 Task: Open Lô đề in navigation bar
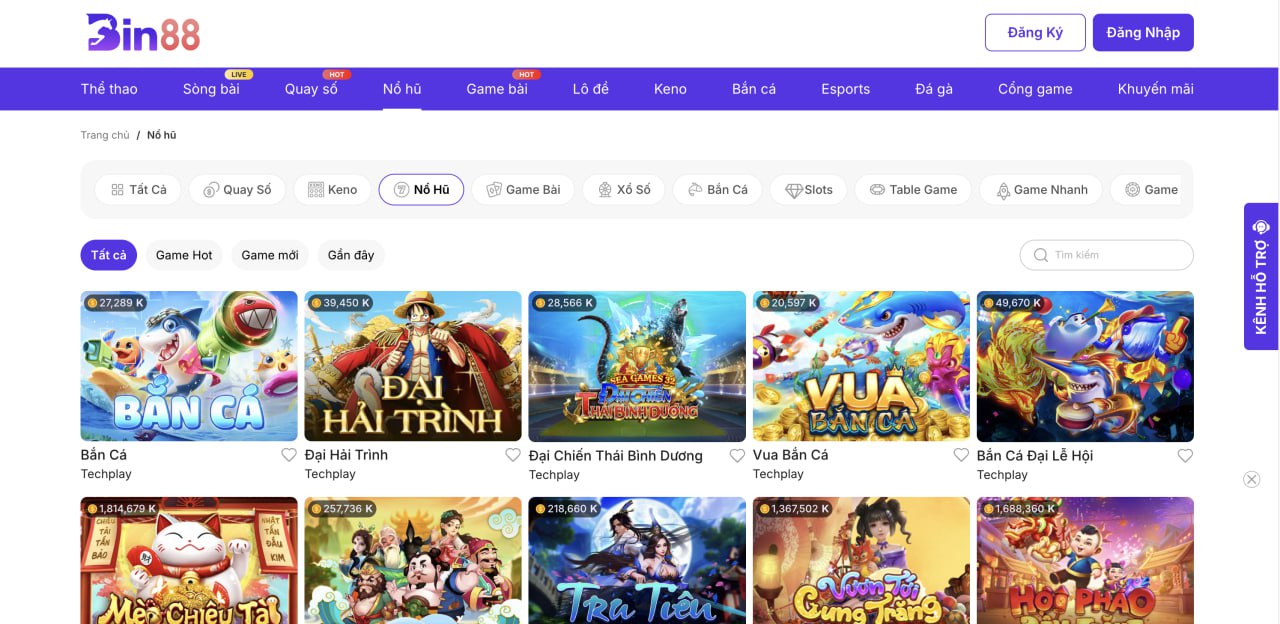591,89
